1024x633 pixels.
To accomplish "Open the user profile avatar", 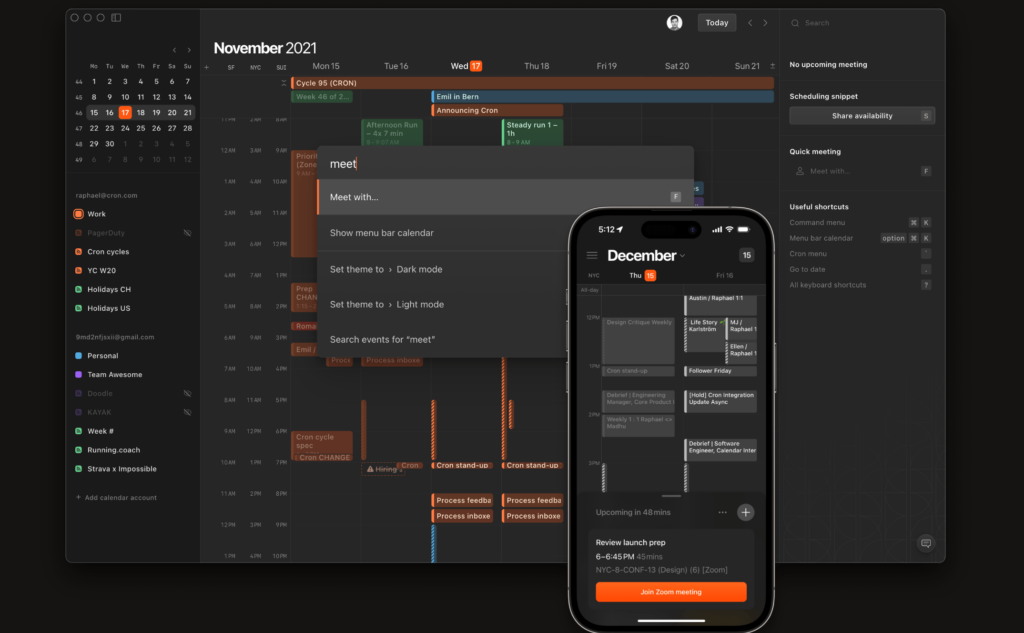I will point(674,23).
